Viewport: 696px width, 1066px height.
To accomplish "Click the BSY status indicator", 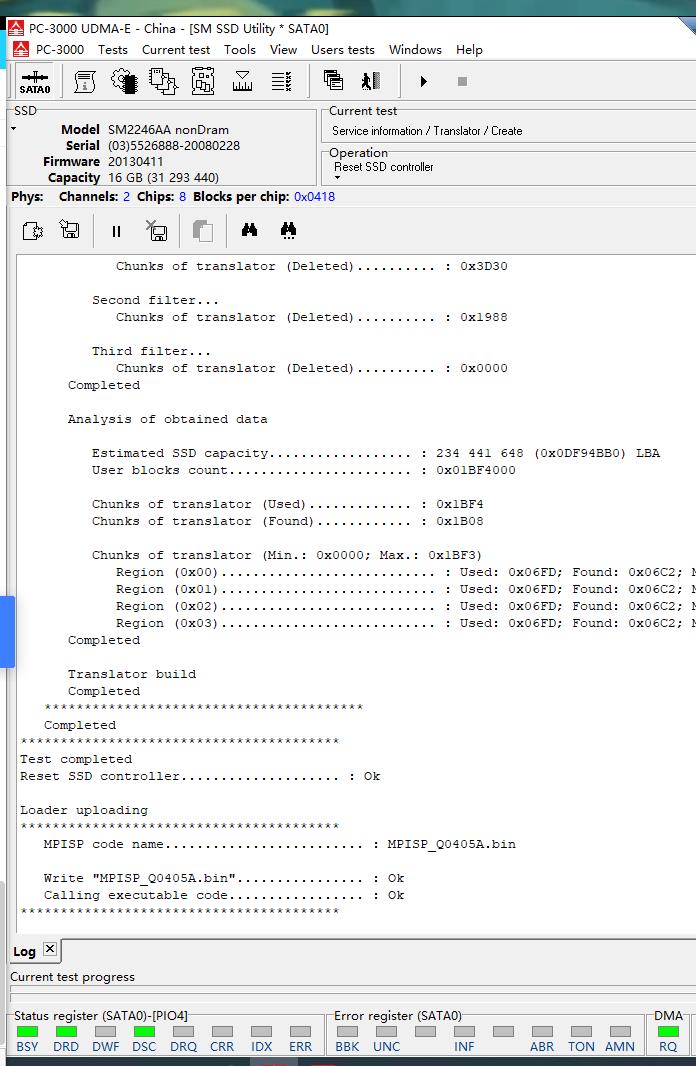I will (27, 1031).
